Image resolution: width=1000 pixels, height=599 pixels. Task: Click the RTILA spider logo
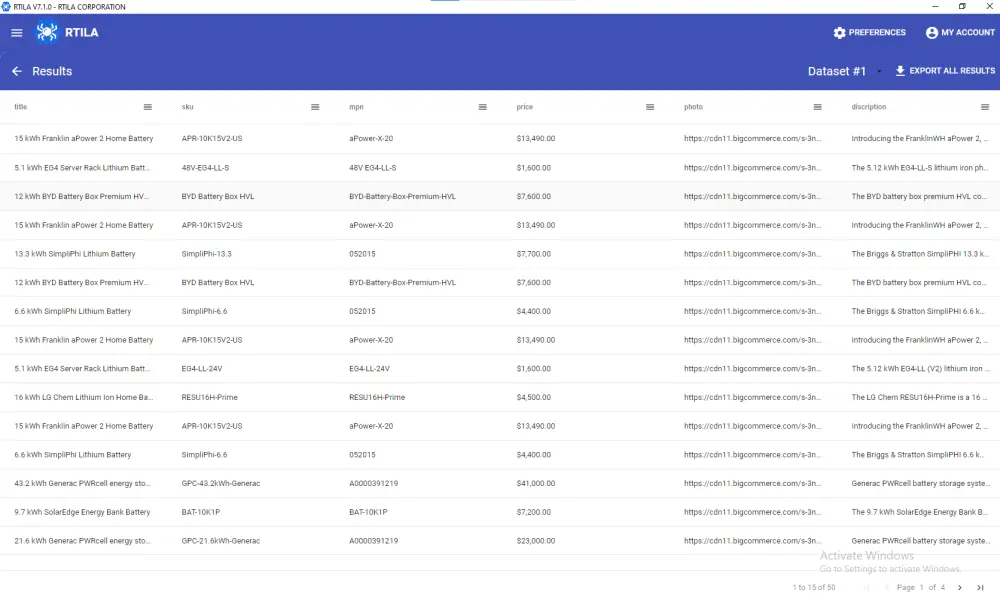tap(47, 32)
